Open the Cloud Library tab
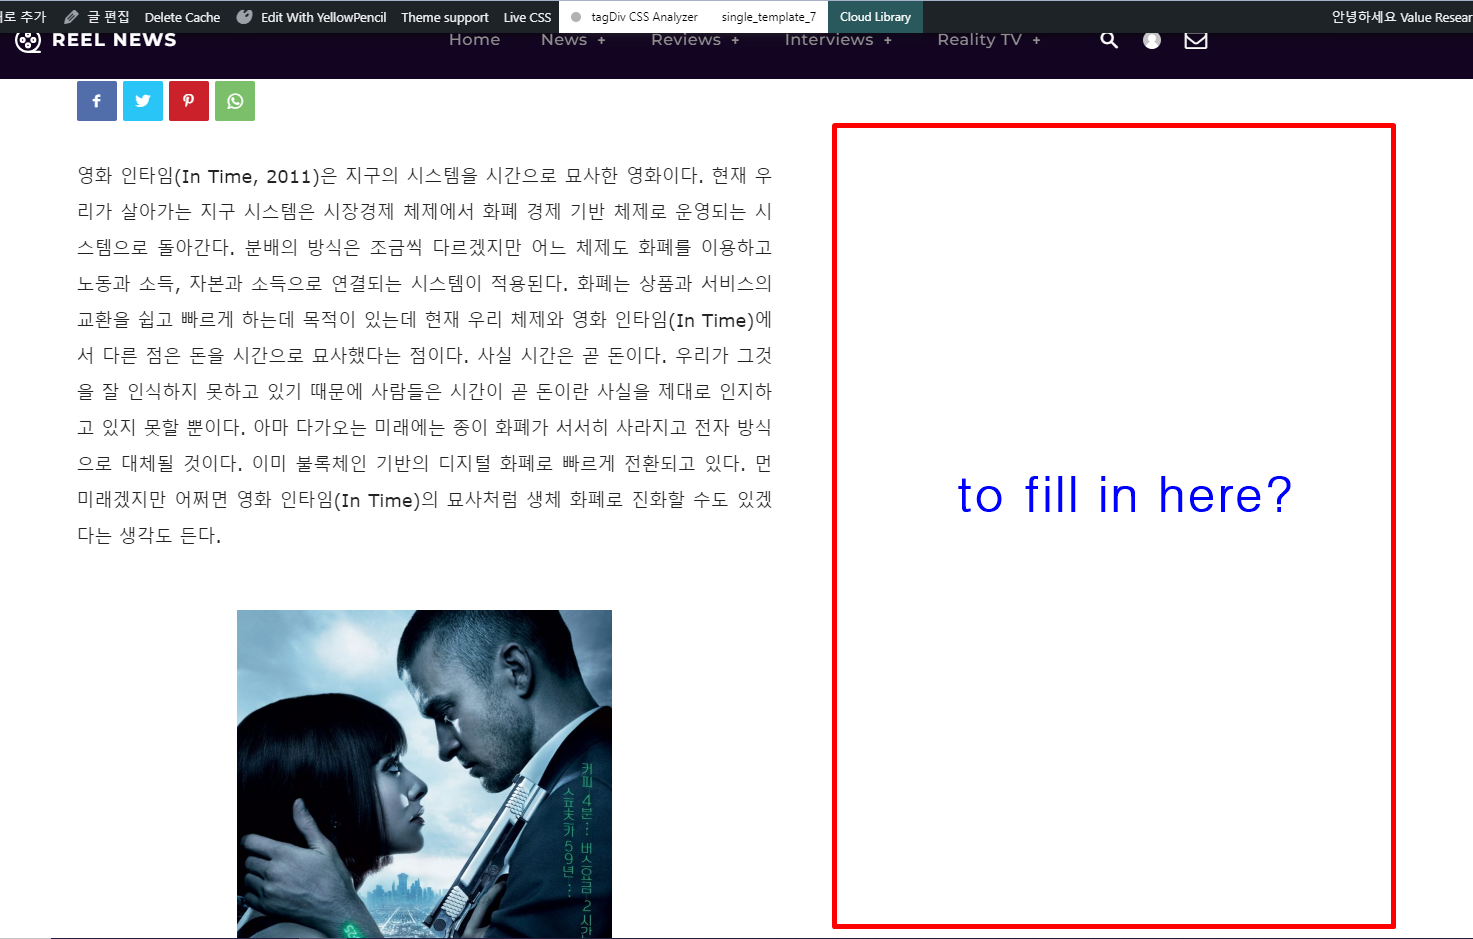Image resolution: width=1473 pixels, height=939 pixels. click(x=875, y=17)
